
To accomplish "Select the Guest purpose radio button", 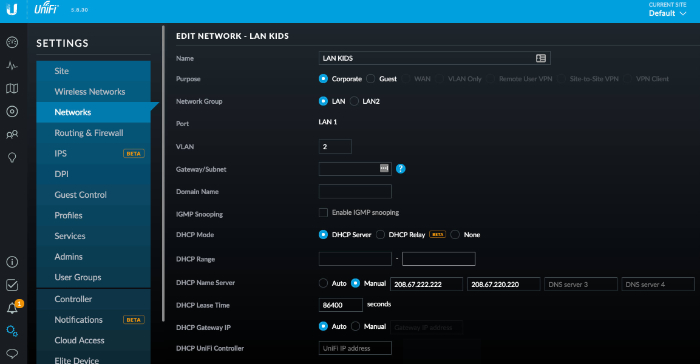I will click(371, 79).
